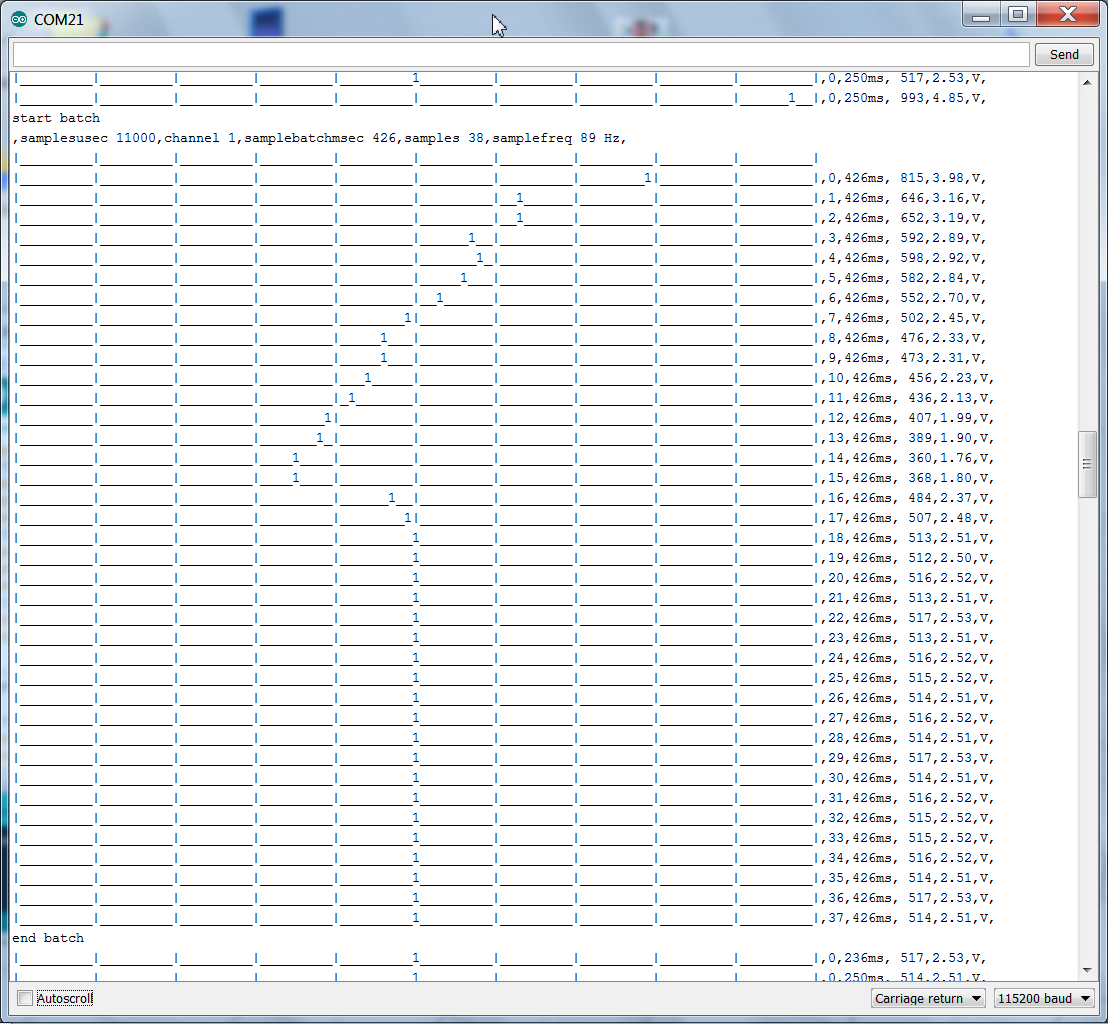Enable the Autoscroll checkbox
The width and height of the screenshot is (1108, 1024).
coord(25,998)
